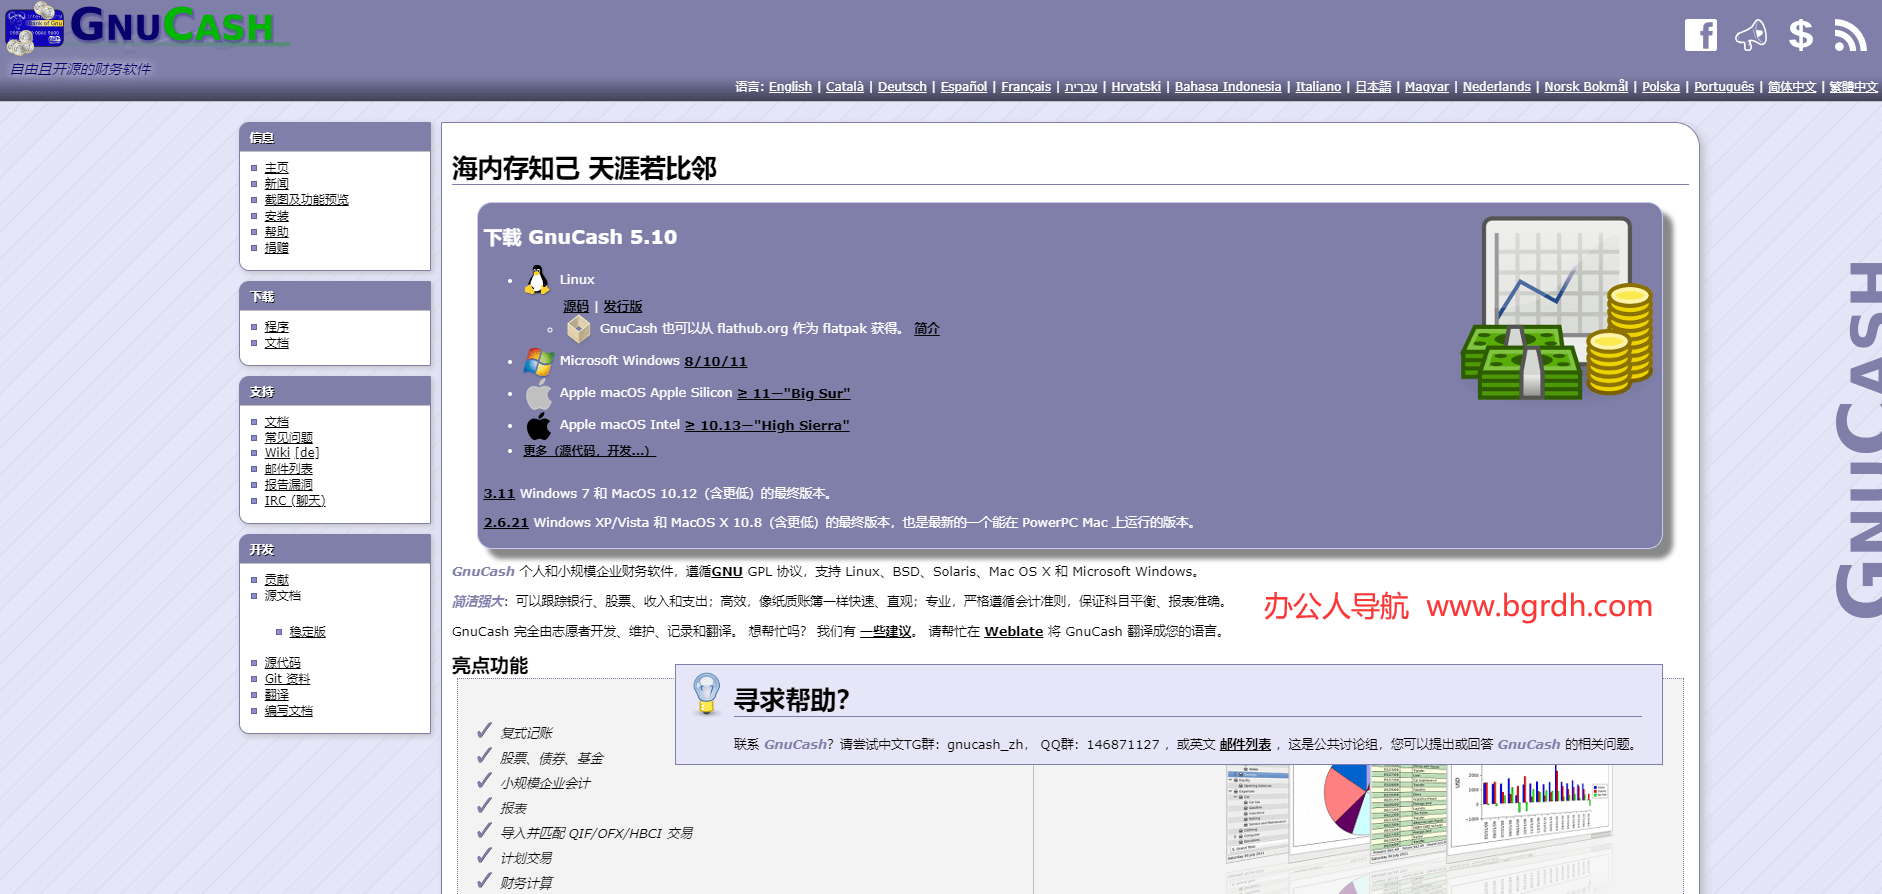Click the black Apple Intel macOS icon
The height and width of the screenshot is (894, 1882).
[538, 425]
